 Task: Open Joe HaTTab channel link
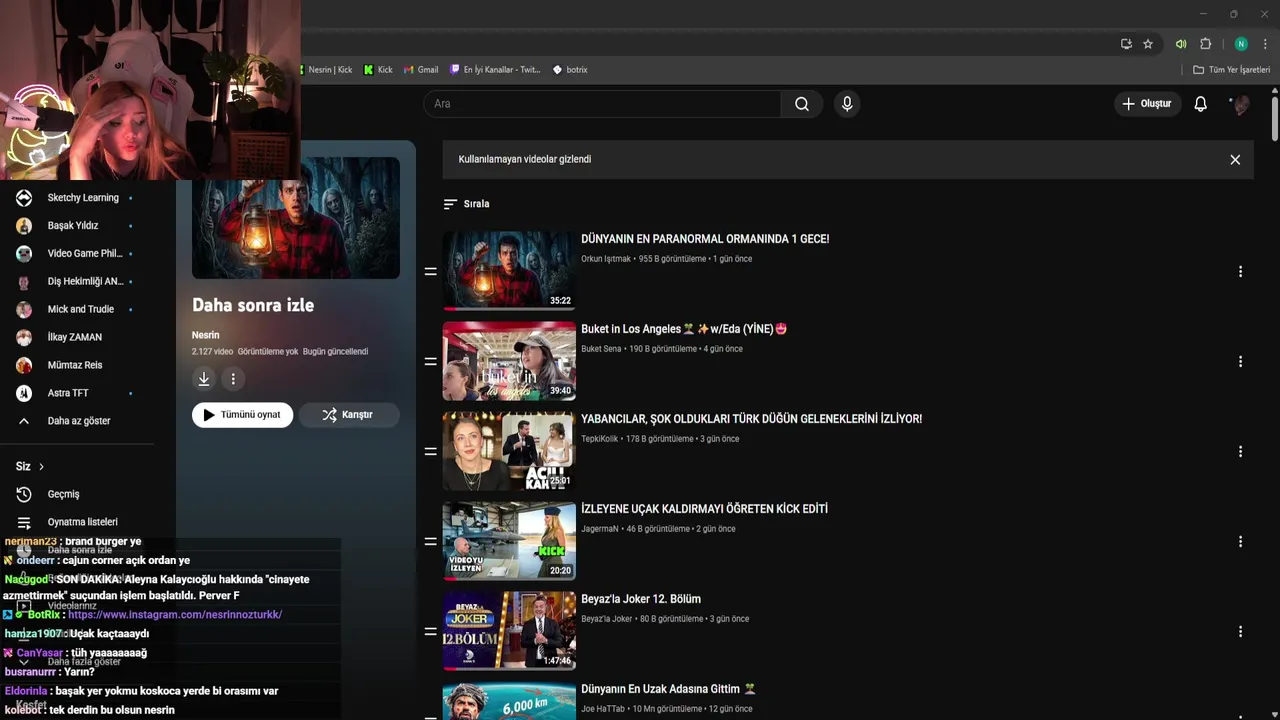click(603, 709)
